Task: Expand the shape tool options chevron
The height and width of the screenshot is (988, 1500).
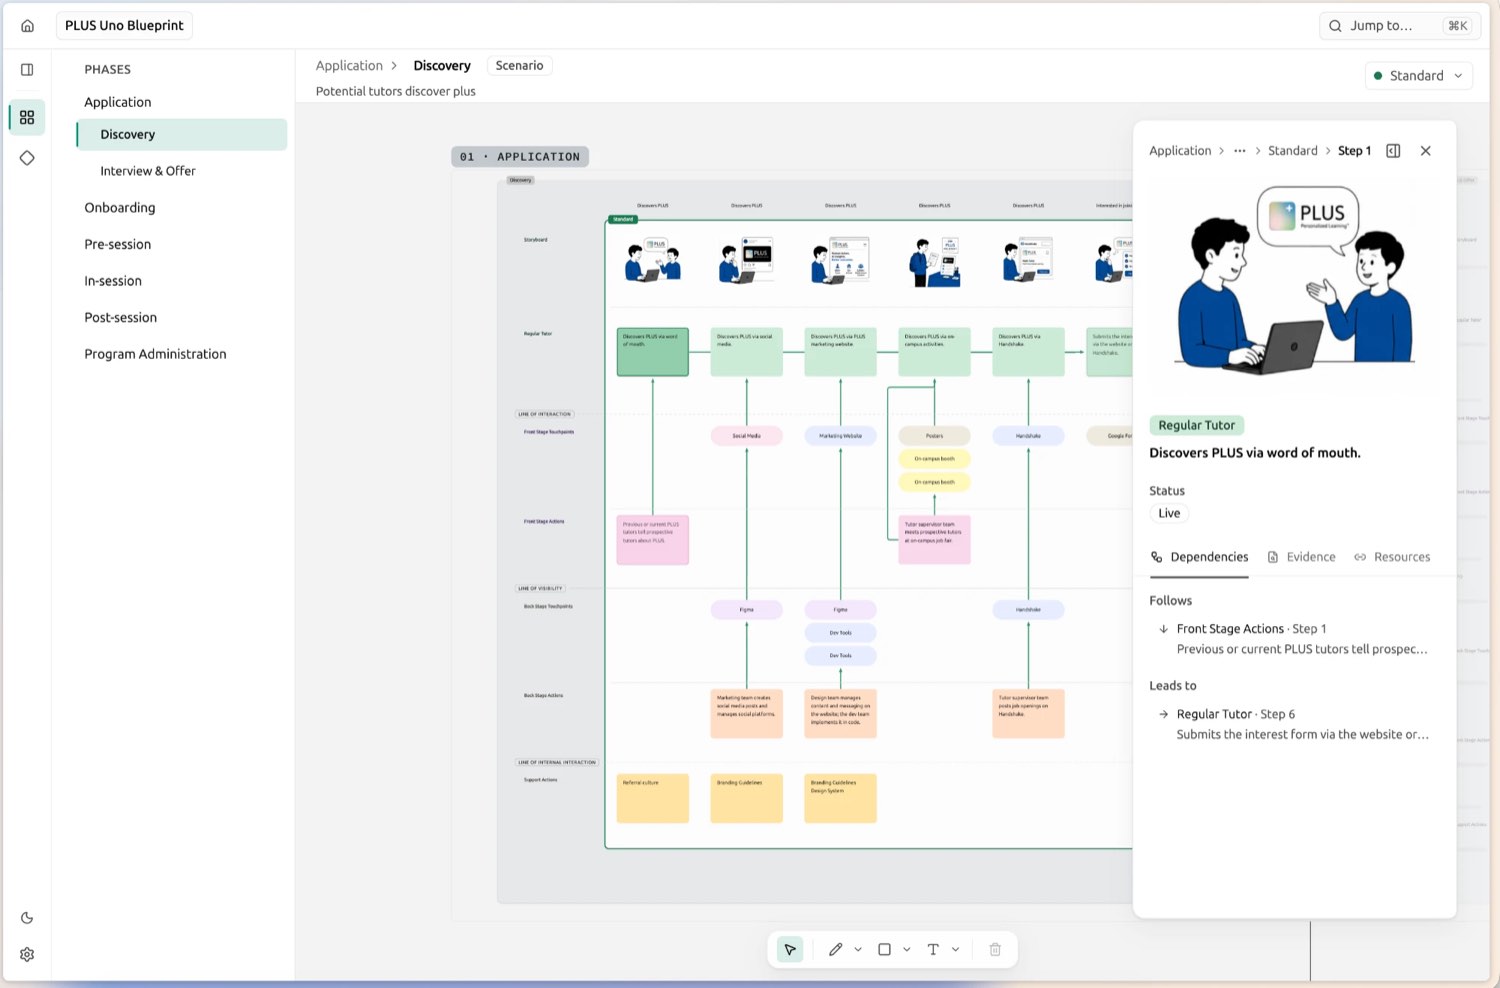Action: (x=907, y=949)
